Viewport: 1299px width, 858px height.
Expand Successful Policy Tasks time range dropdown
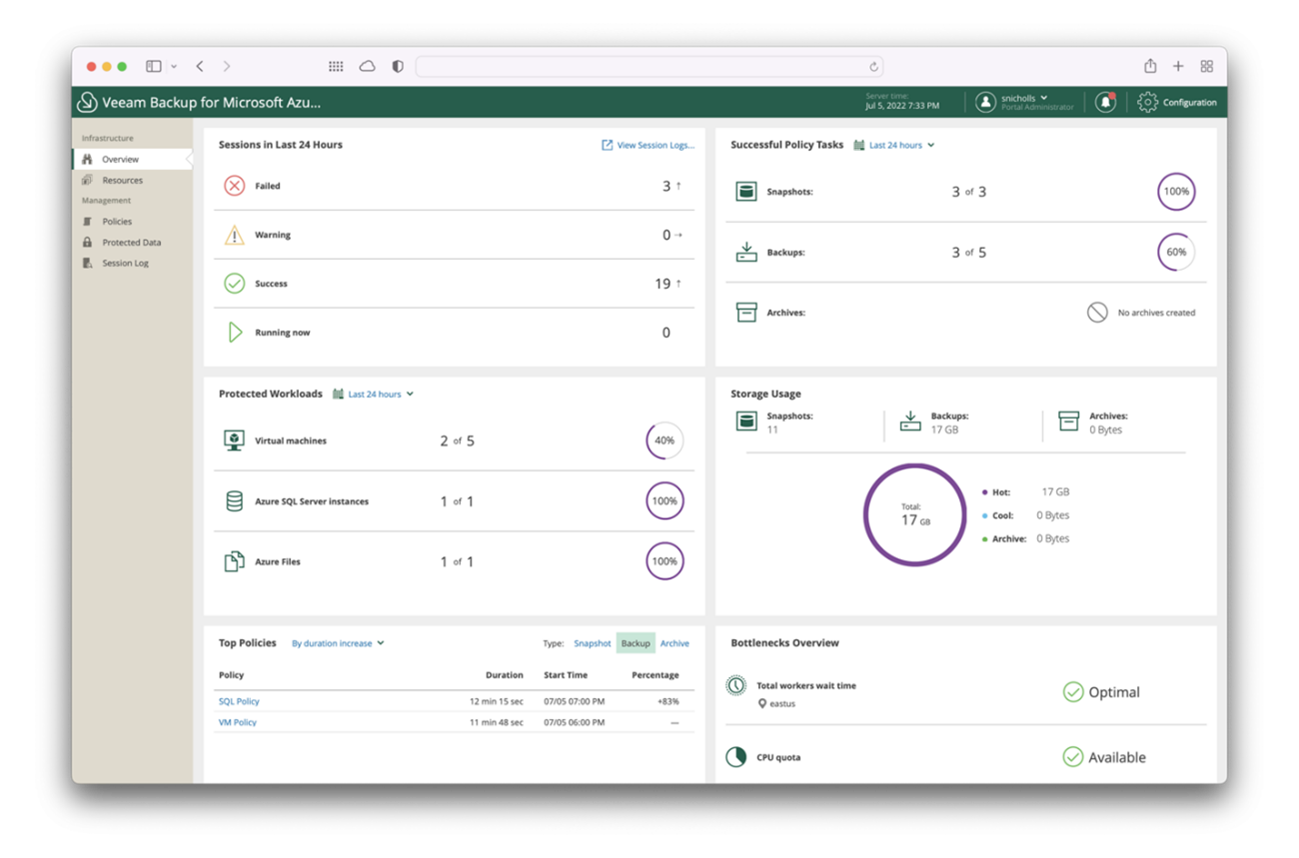point(896,145)
